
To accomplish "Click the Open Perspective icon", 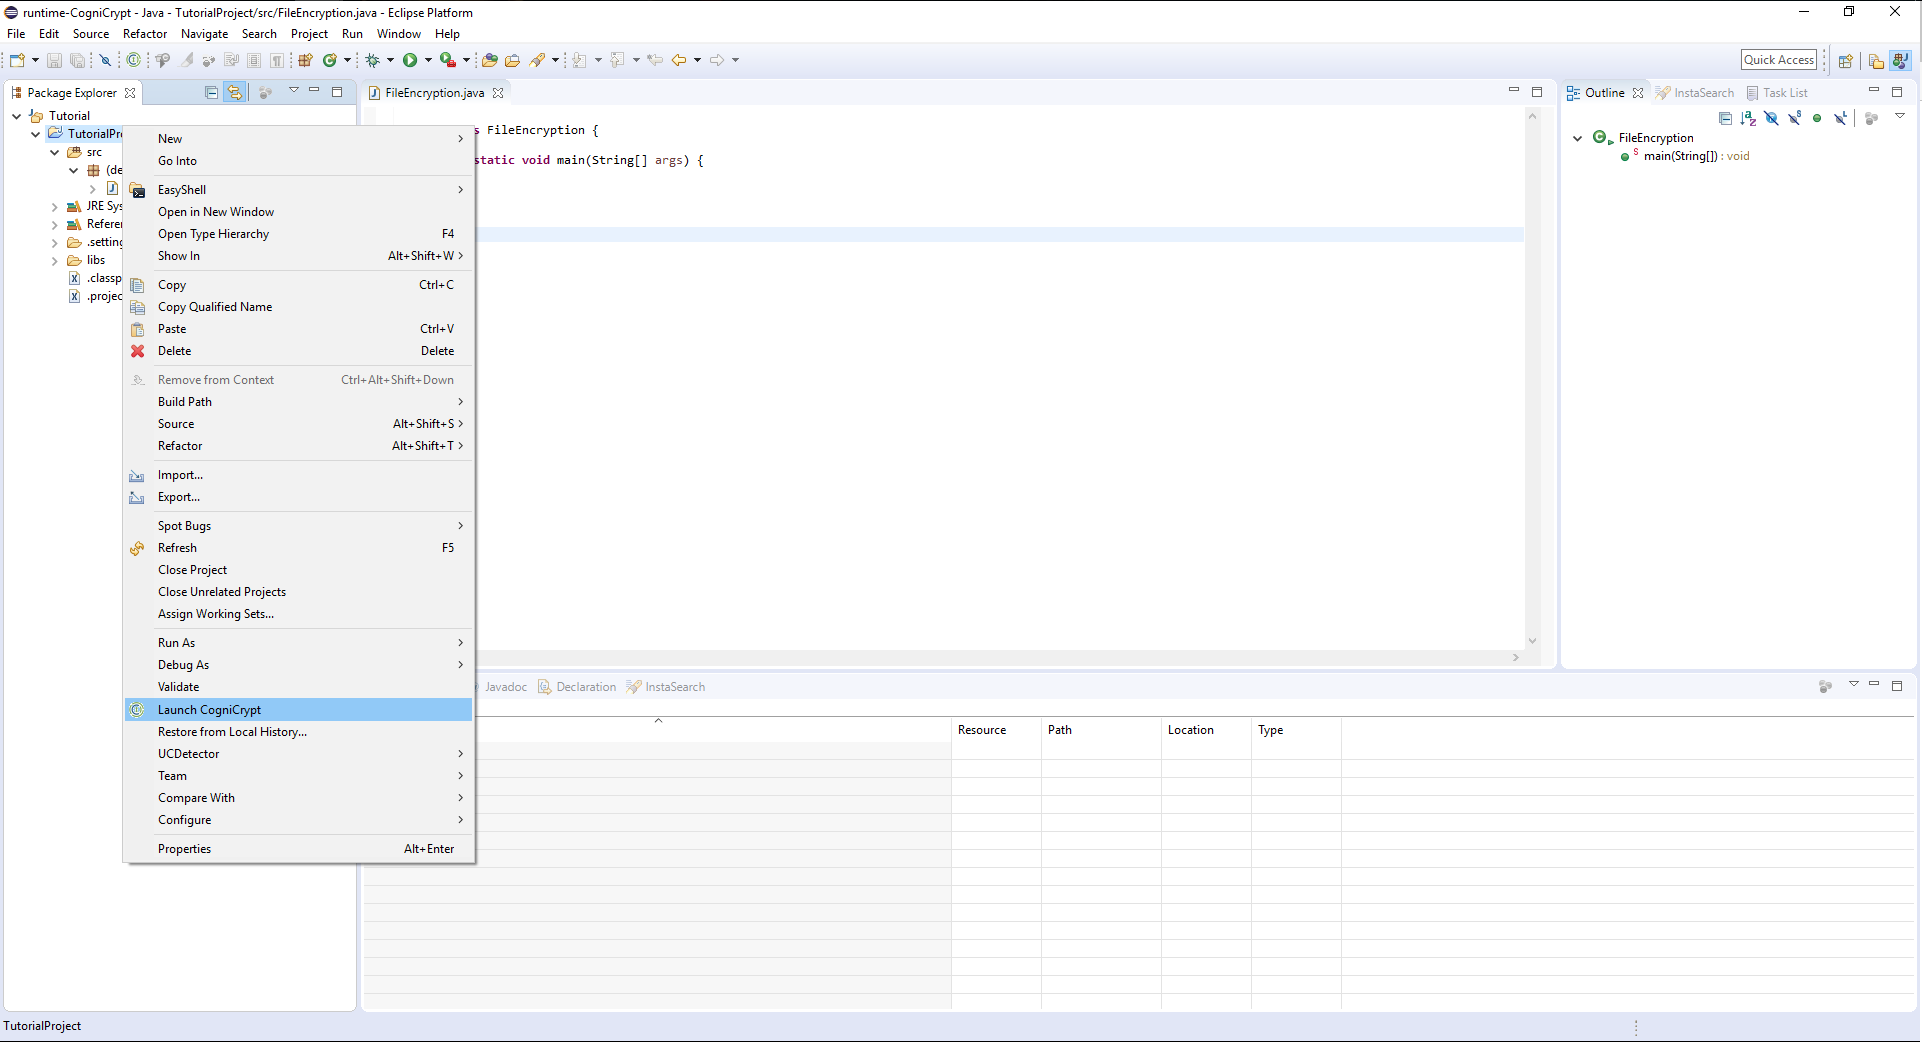I will click(x=1846, y=60).
